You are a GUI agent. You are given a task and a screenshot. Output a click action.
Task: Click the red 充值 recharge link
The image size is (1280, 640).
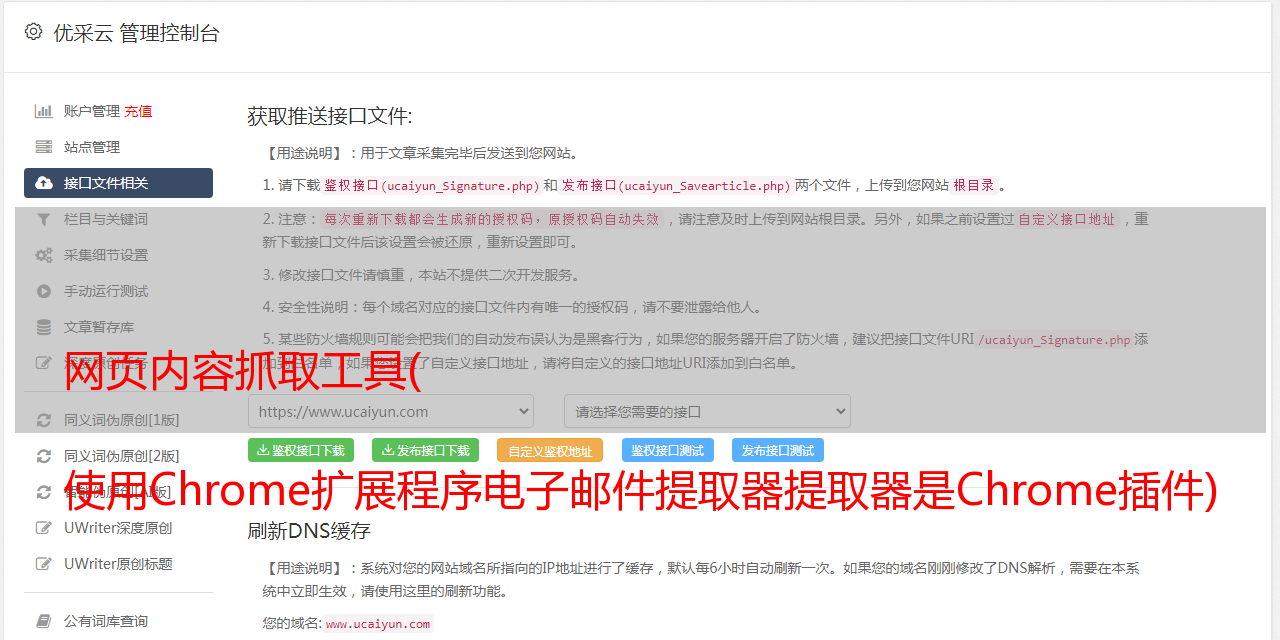click(138, 111)
